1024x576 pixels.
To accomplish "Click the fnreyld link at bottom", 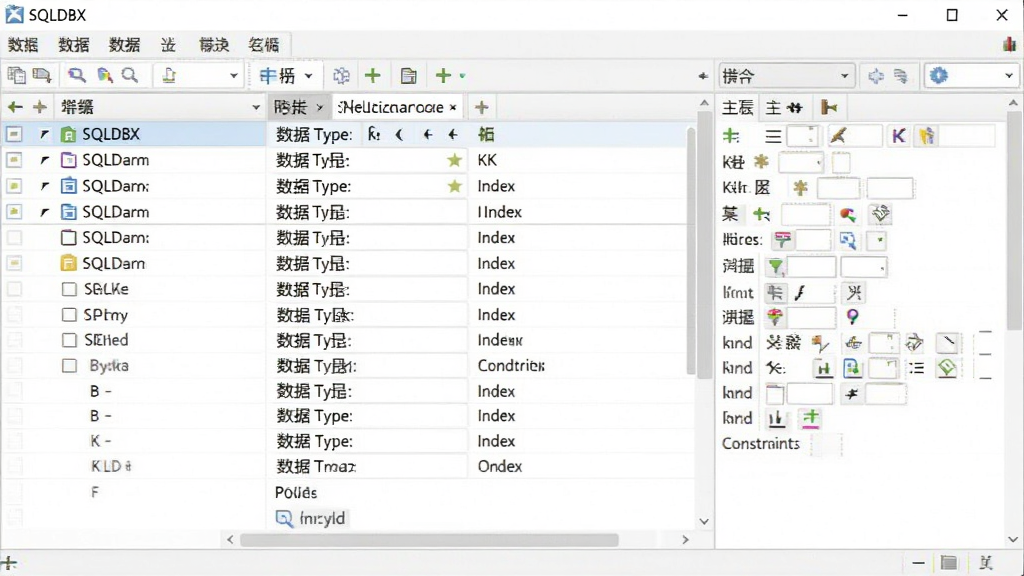I will [x=322, y=519].
